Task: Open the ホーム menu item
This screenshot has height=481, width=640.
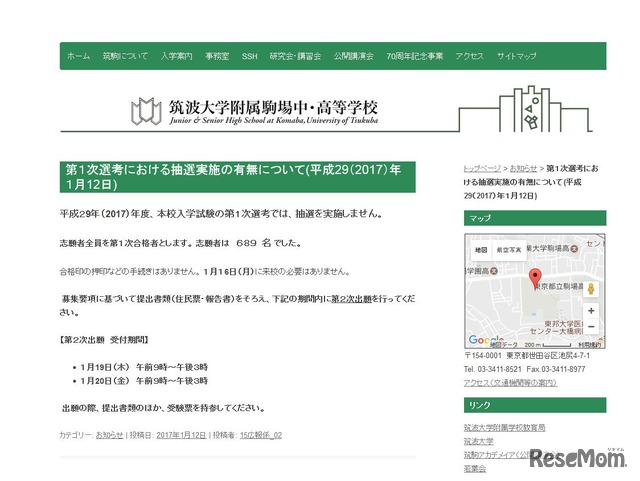Action: click(x=78, y=56)
